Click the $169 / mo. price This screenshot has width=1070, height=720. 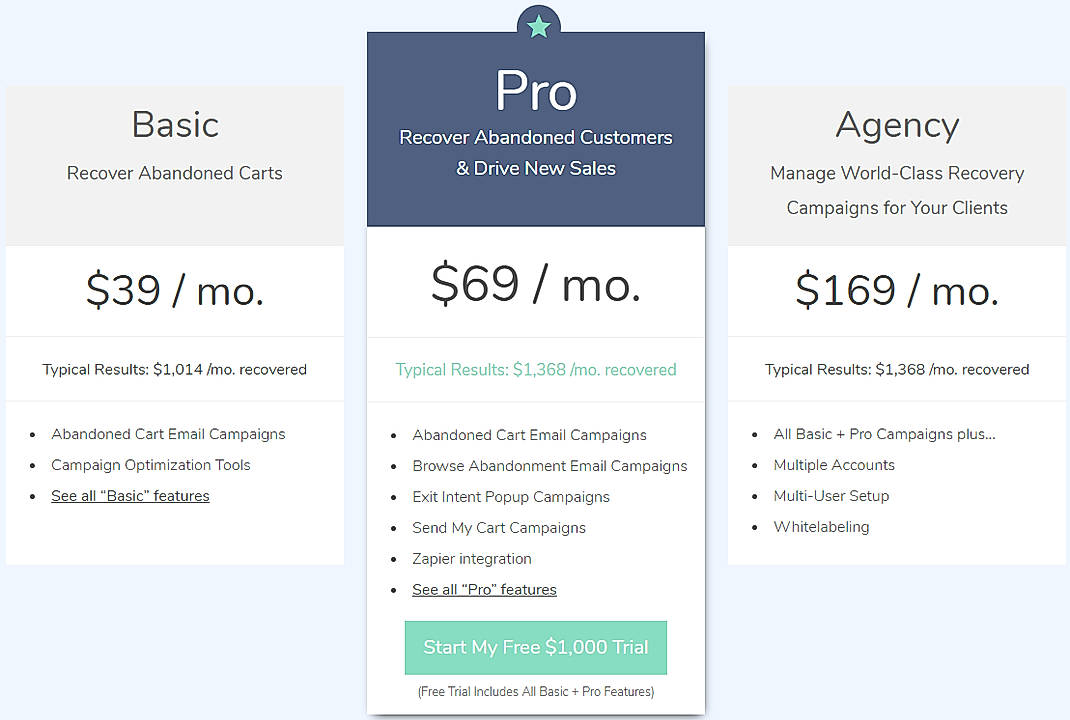[896, 290]
